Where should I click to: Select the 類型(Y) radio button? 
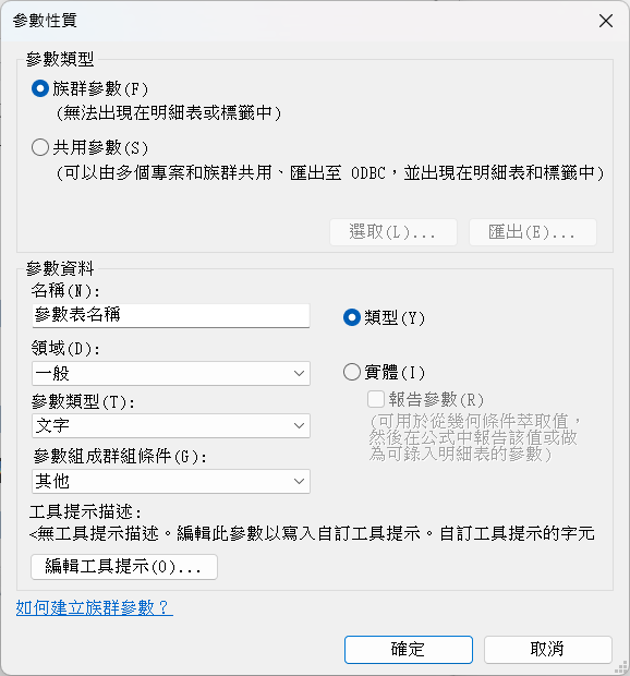click(x=351, y=317)
